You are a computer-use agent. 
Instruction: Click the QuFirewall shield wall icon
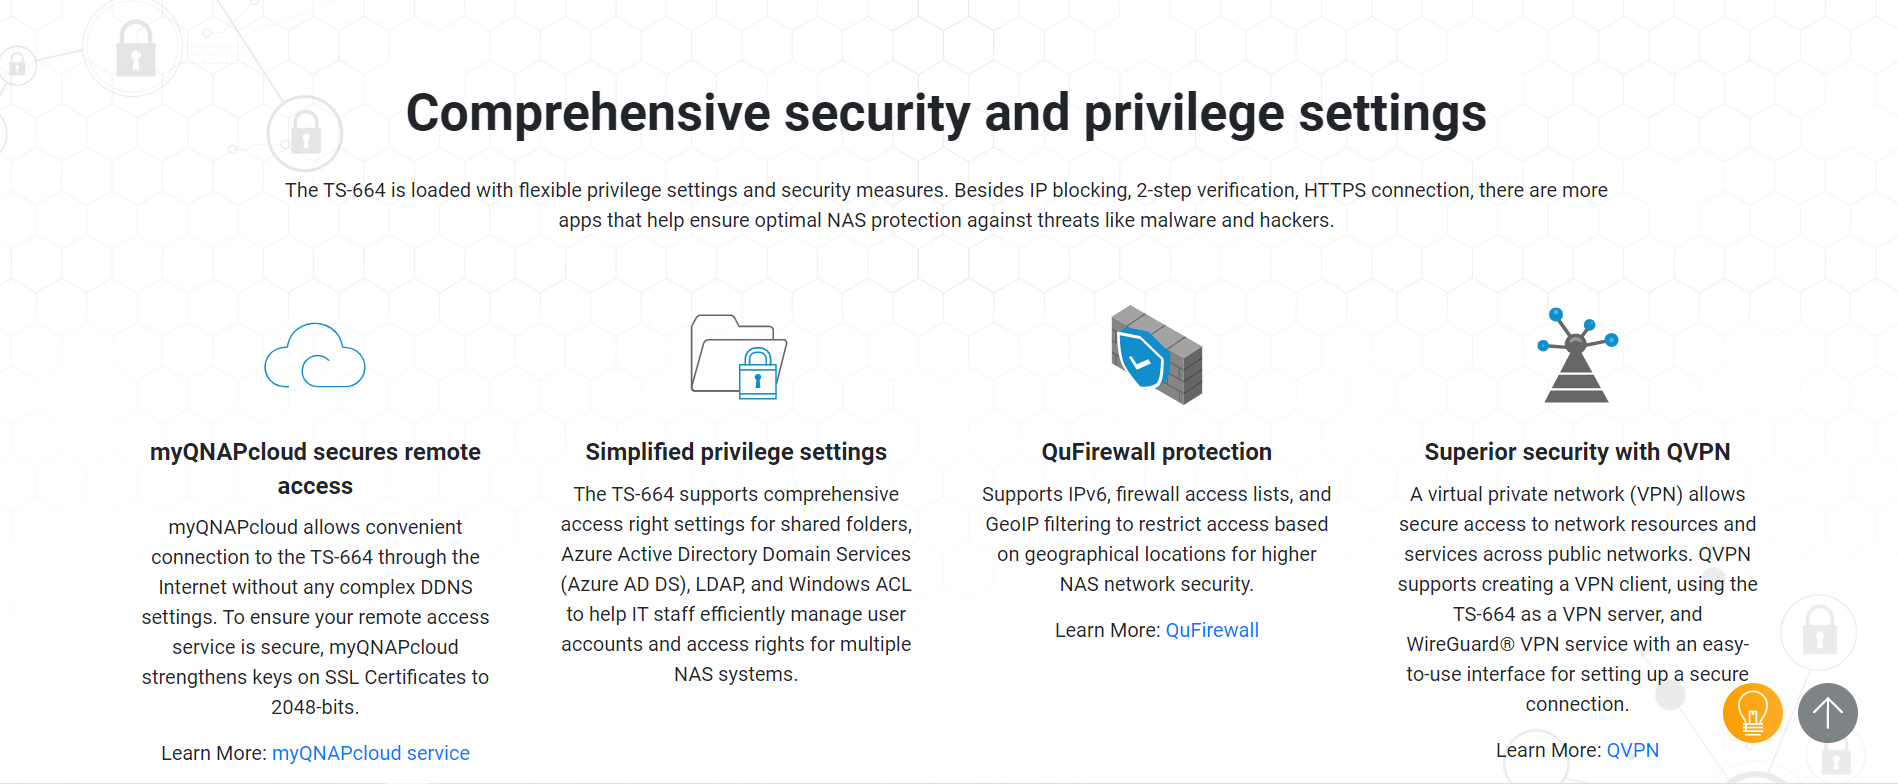point(1157,355)
